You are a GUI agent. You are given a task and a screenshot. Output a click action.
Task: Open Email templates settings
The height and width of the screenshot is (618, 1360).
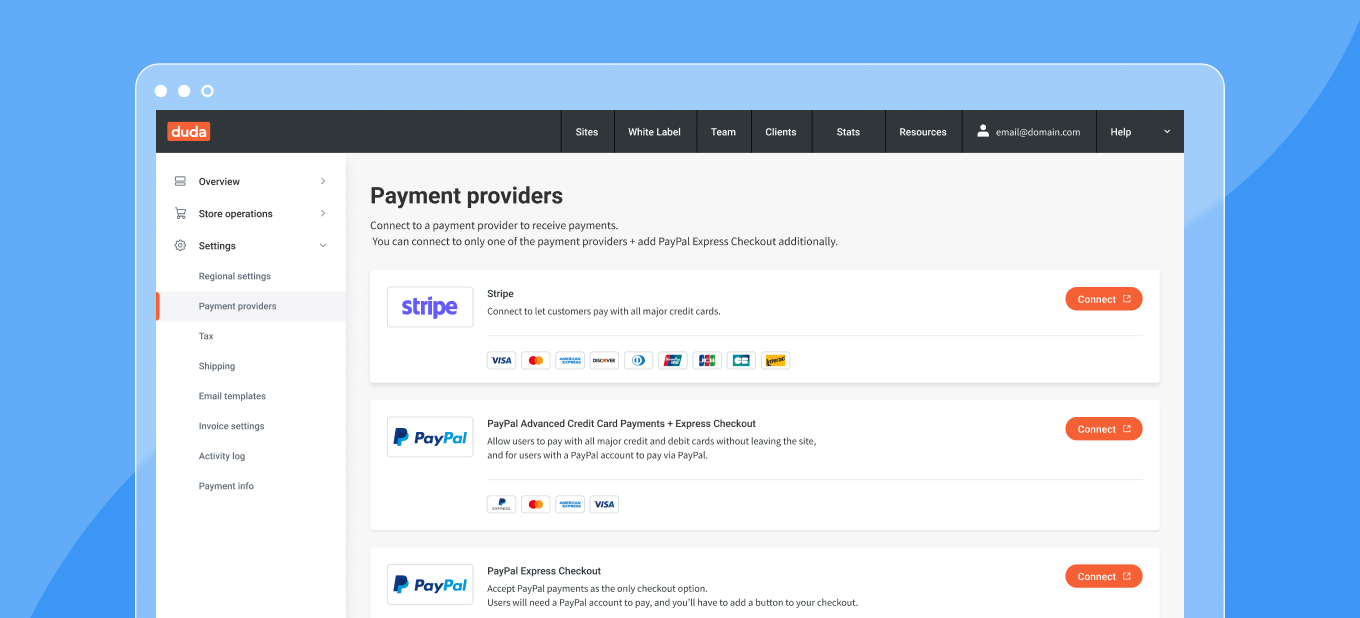click(x=232, y=396)
